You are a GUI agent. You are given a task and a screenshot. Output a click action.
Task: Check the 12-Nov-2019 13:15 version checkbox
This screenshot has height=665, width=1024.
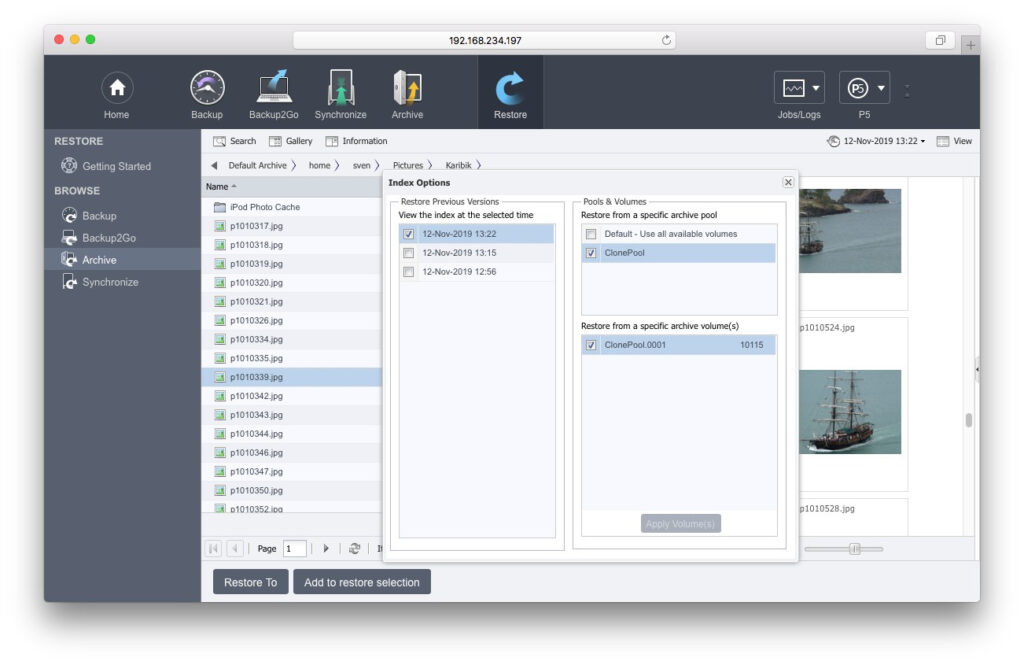[408, 253]
